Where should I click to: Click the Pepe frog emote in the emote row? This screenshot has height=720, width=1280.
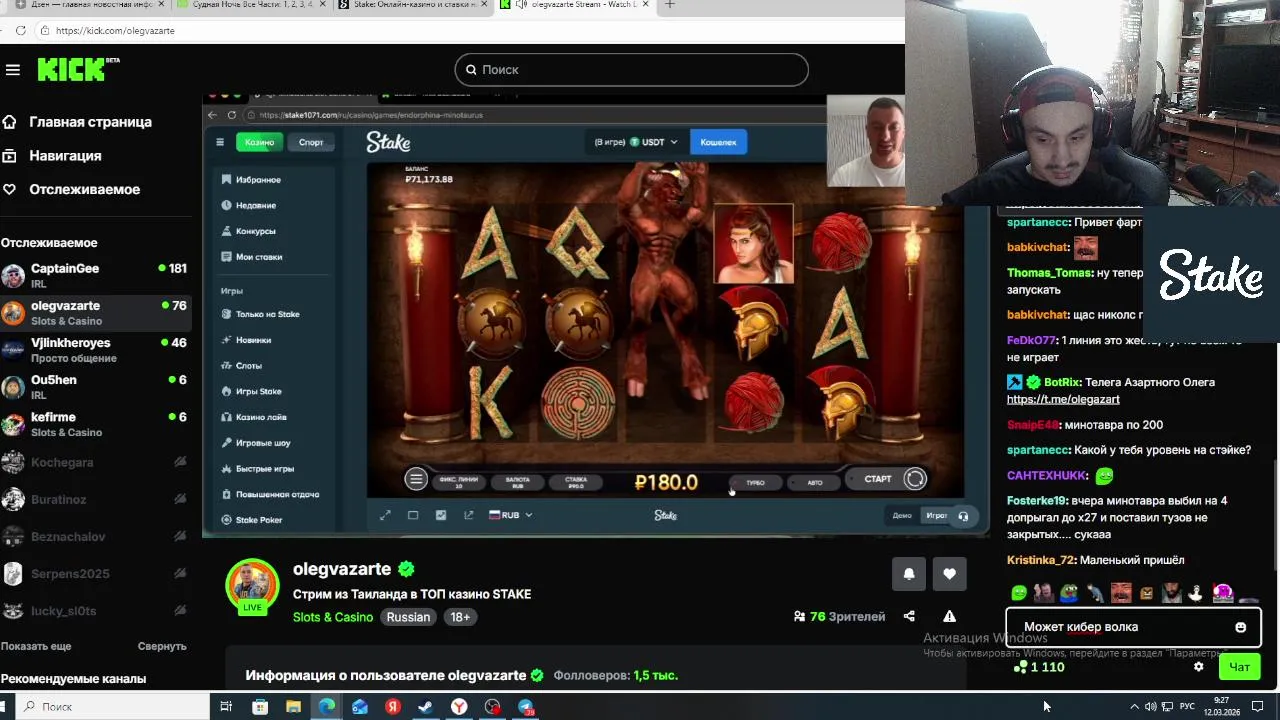tap(1069, 593)
